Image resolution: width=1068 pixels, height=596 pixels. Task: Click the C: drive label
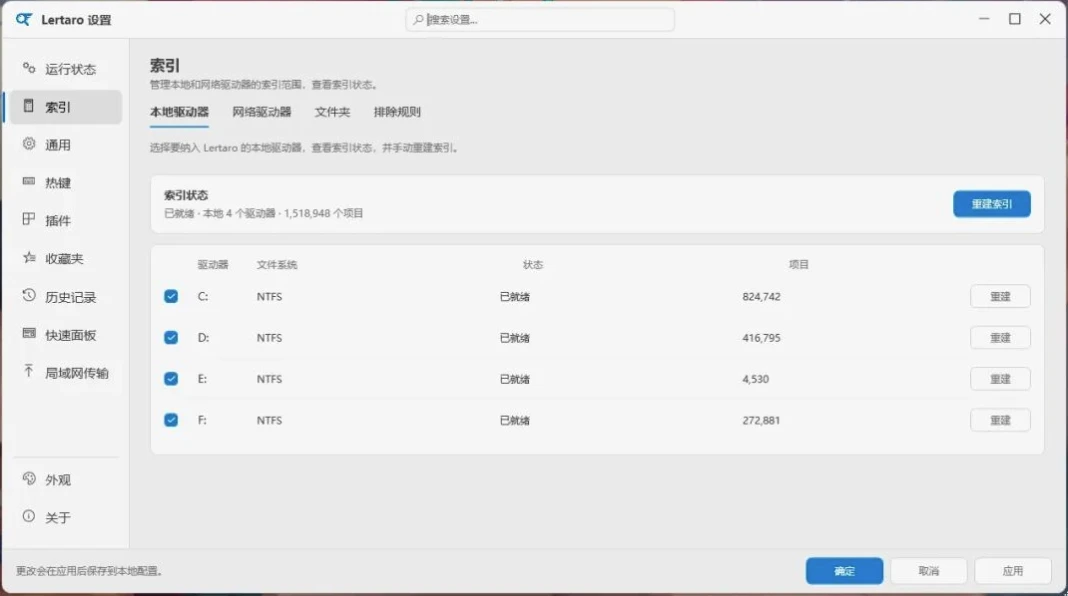(203, 296)
